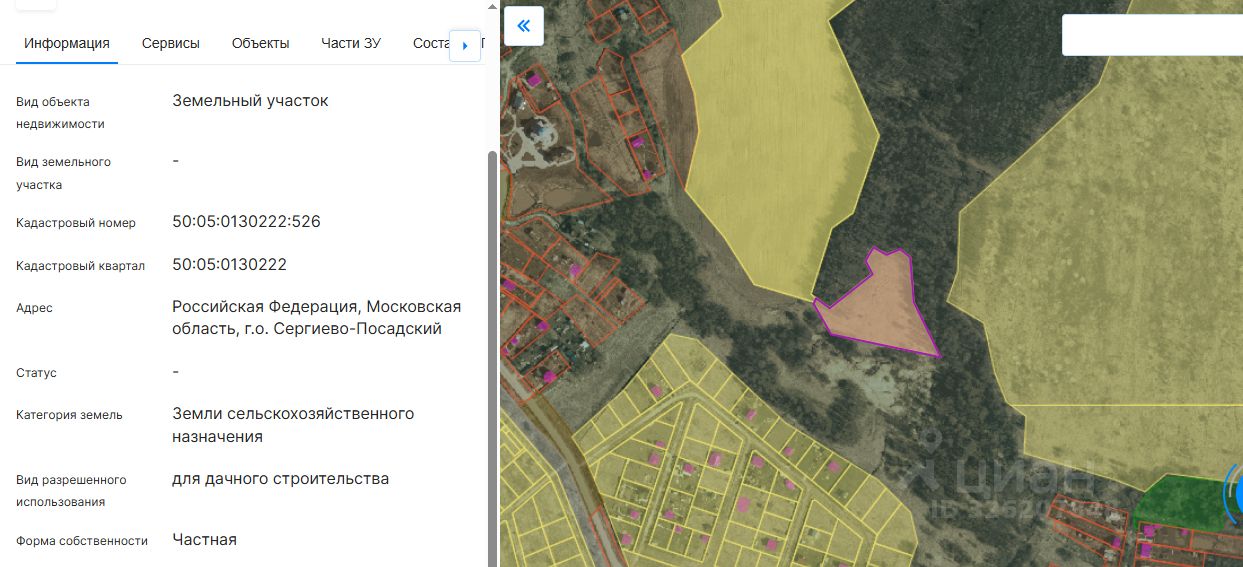Viewport: 1243px width, 567px height.
Task: Switch to the Сервисы tab
Action: (171, 43)
